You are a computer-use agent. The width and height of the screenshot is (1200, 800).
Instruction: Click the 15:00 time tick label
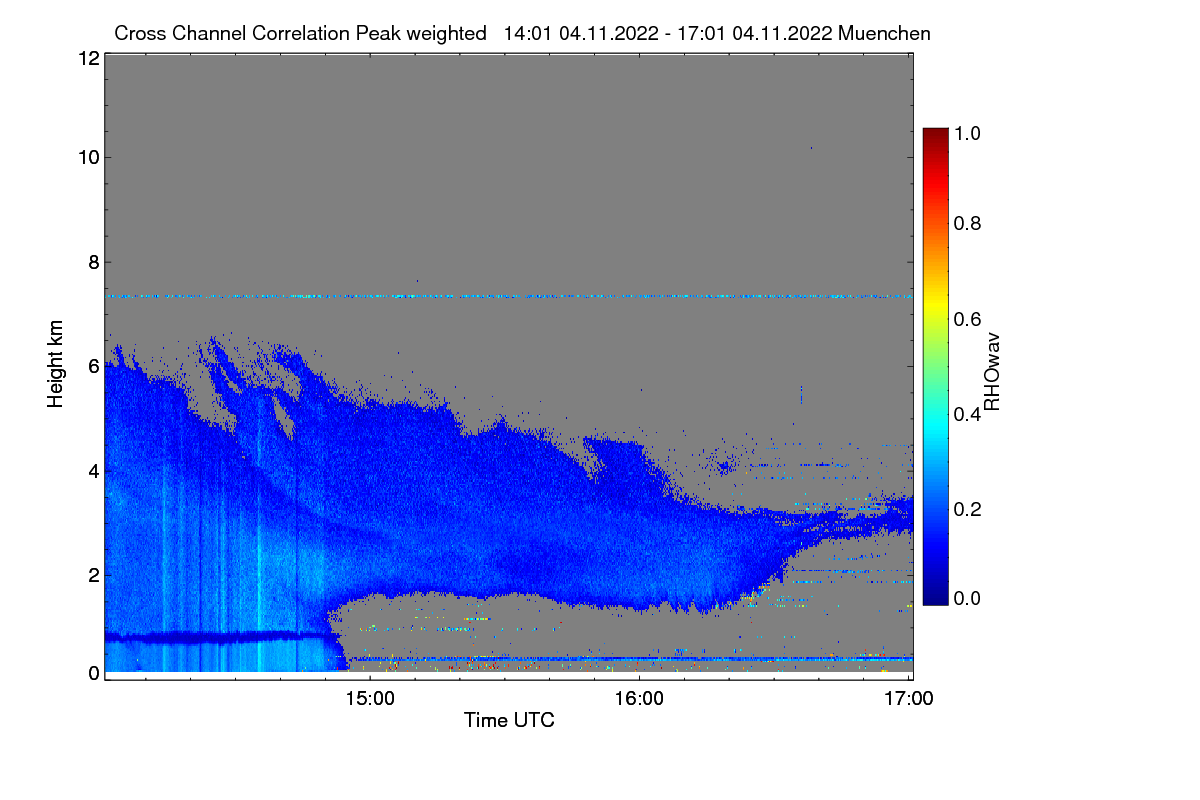369,699
